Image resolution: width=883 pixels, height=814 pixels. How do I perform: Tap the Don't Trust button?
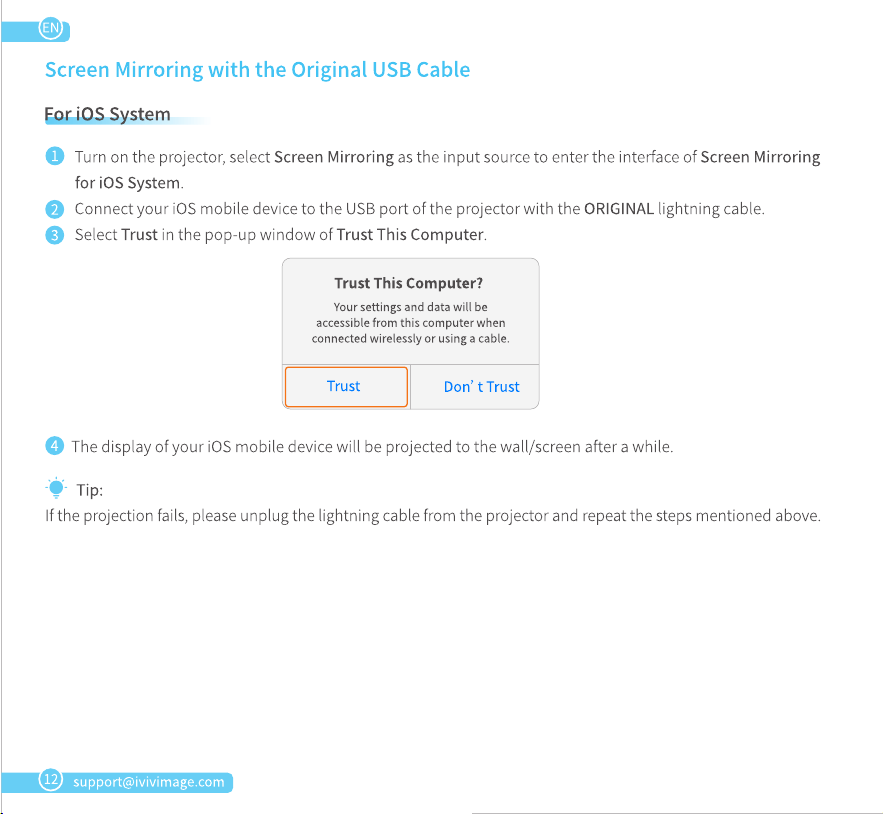pos(481,387)
